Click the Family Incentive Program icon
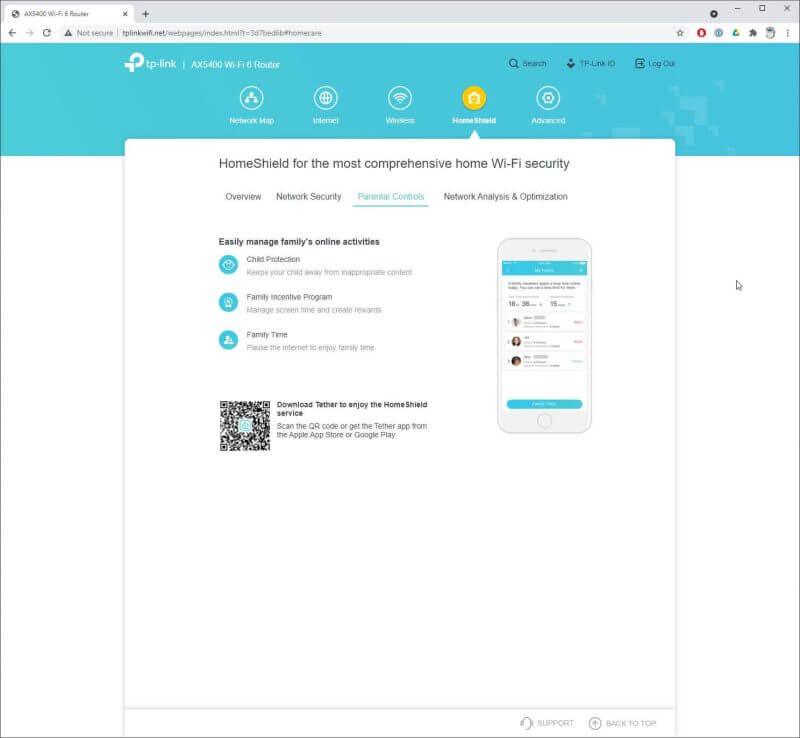The image size is (800, 738). click(x=229, y=303)
